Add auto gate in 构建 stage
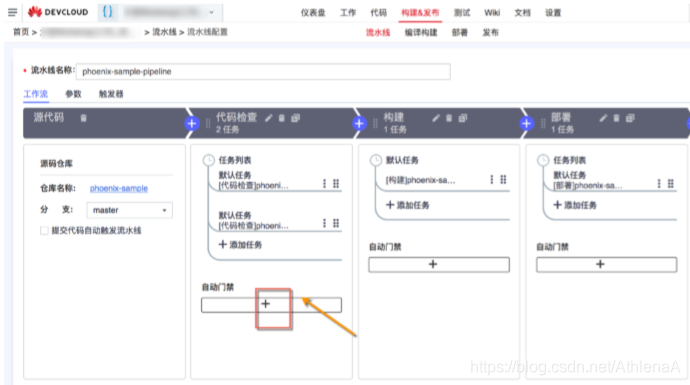The image size is (690, 385). coord(439,264)
